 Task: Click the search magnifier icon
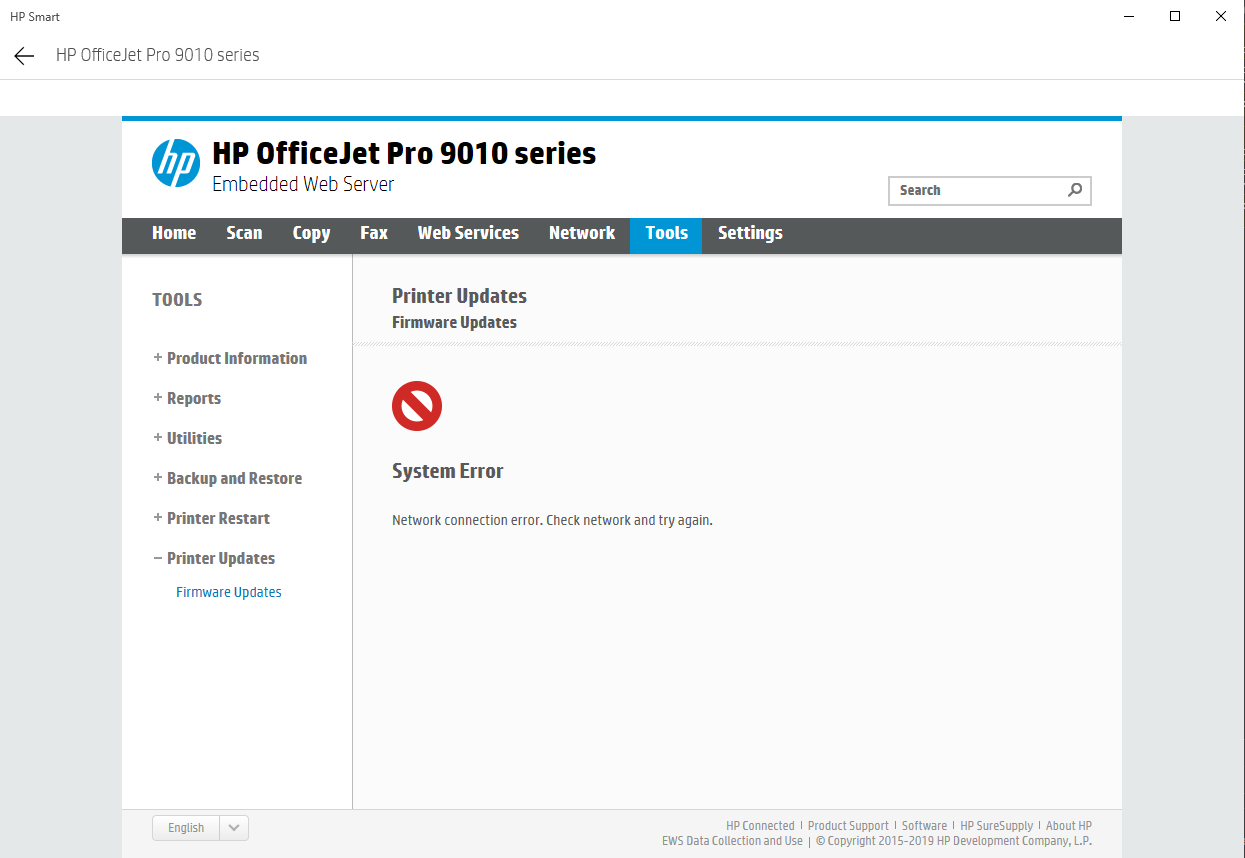pos(1074,190)
